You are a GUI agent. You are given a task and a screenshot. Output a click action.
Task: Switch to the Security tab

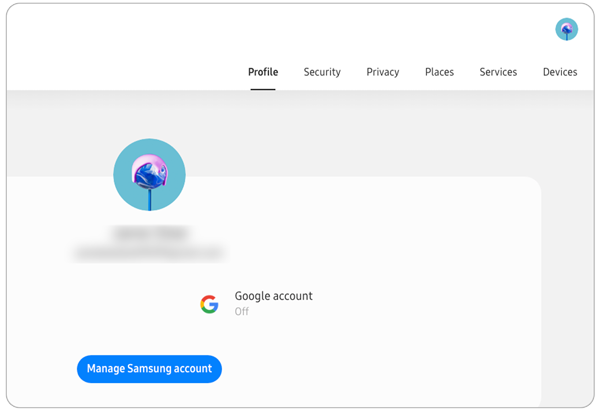coord(322,72)
